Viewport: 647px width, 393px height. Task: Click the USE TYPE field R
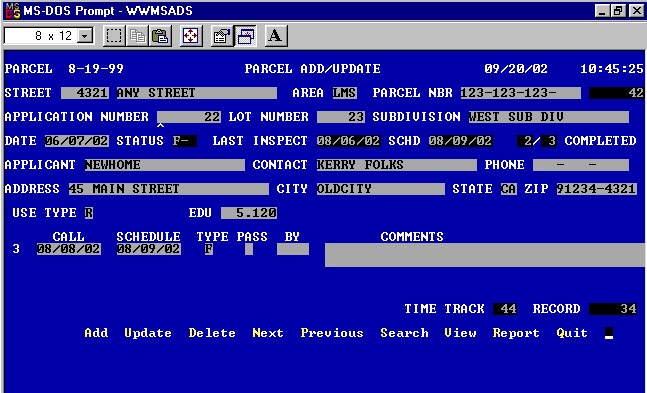pos(89,213)
